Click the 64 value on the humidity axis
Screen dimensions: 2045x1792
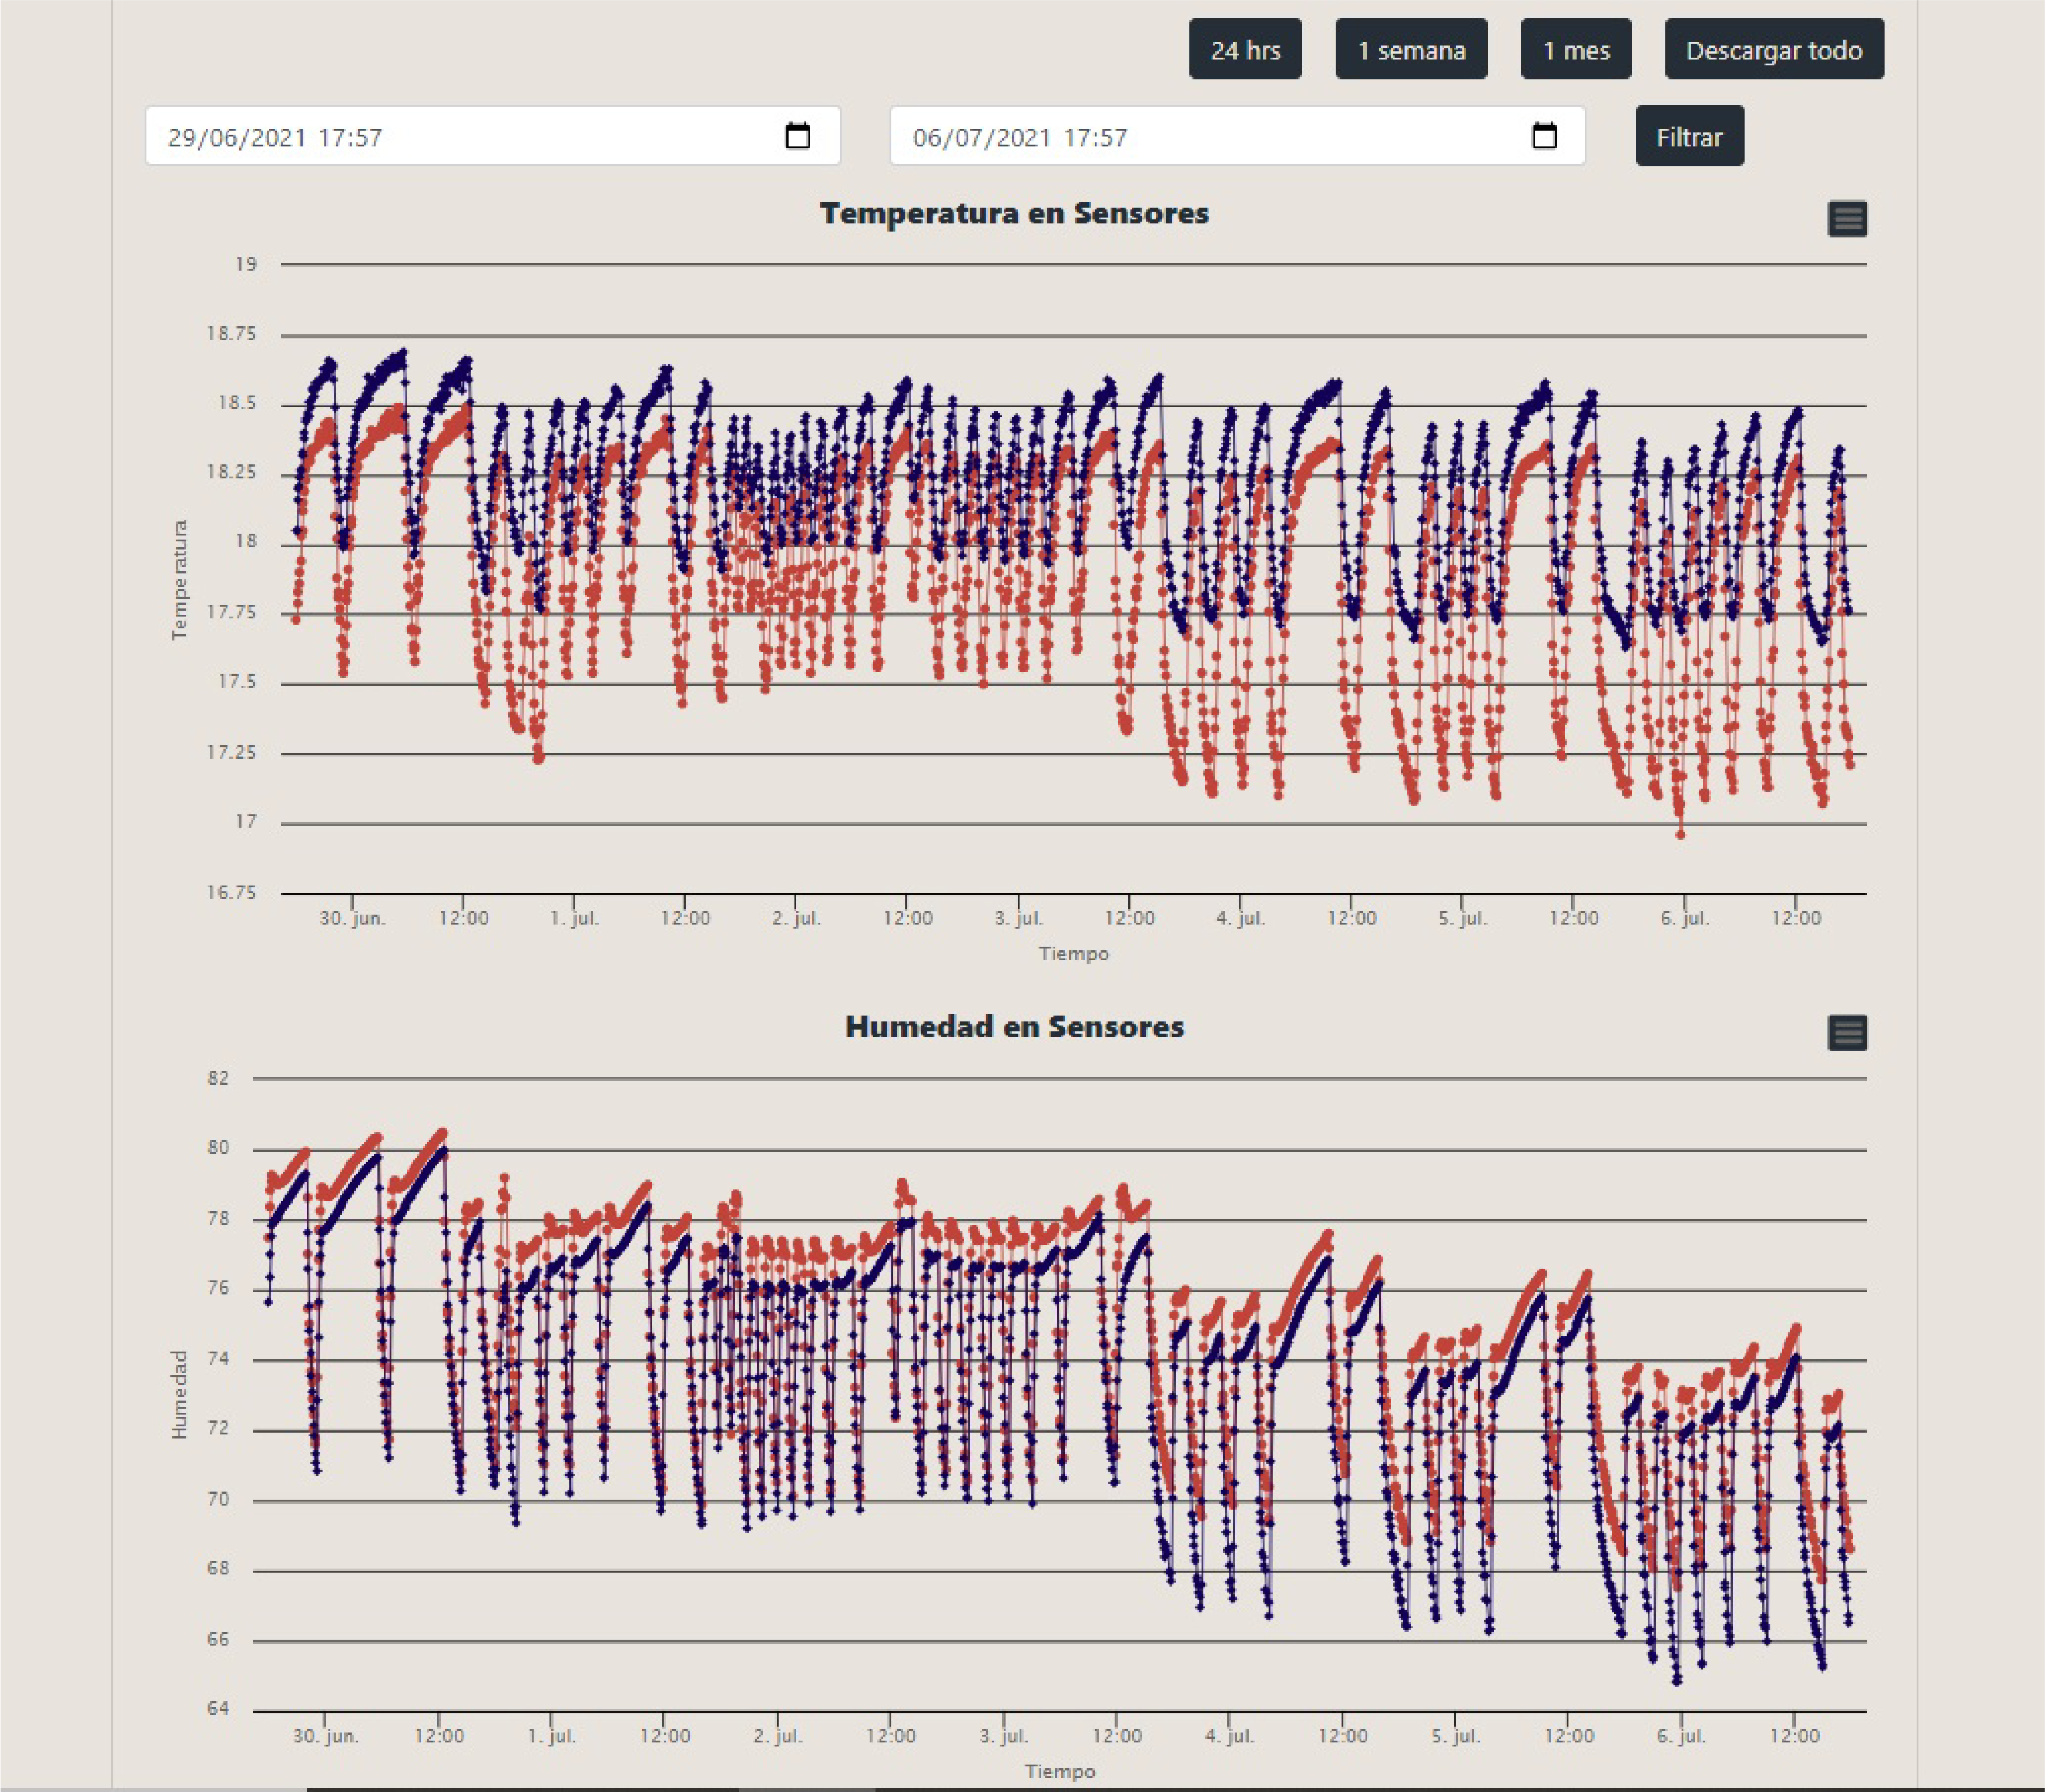(x=218, y=1708)
